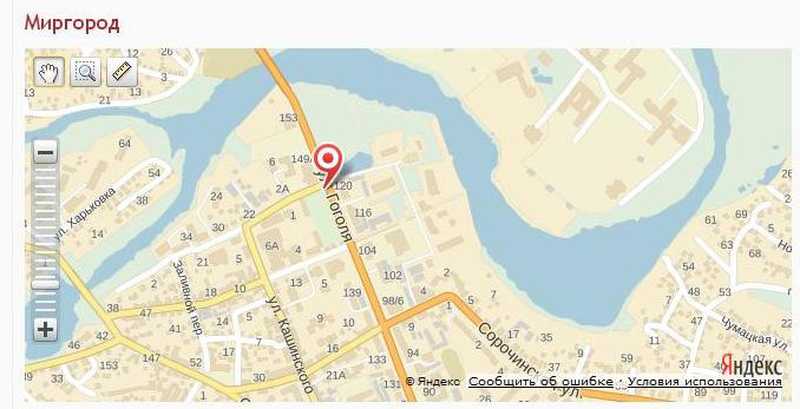This screenshot has width=800, height=409.
Task: Open the Сообщить об ошибке link
Action: [541, 381]
